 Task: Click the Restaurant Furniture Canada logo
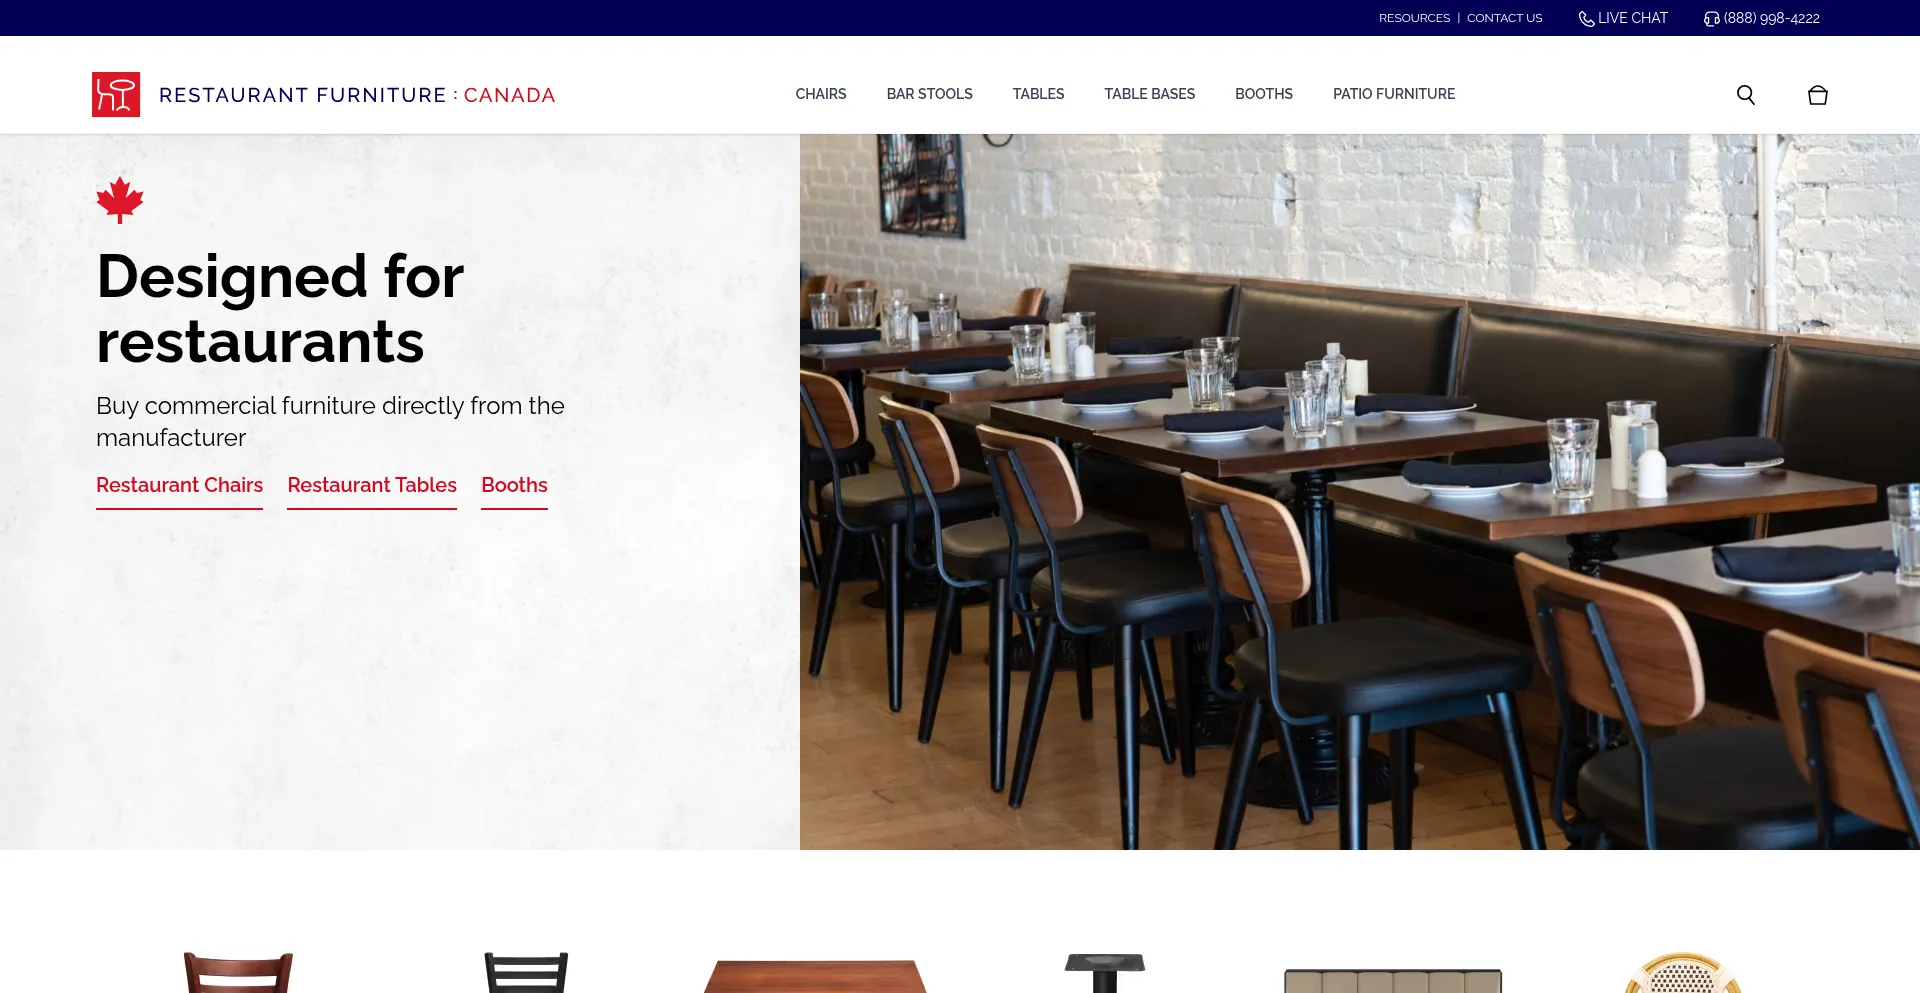coord(323,95)
